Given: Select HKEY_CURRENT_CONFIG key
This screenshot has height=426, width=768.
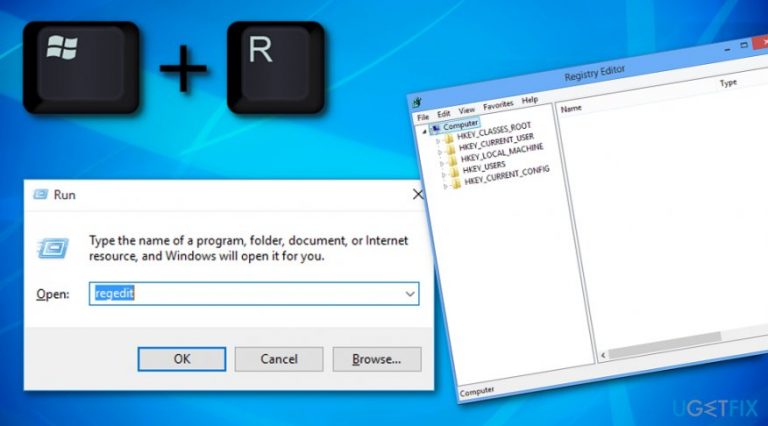Looking at the screenshot, I should [x=507, y=175].
